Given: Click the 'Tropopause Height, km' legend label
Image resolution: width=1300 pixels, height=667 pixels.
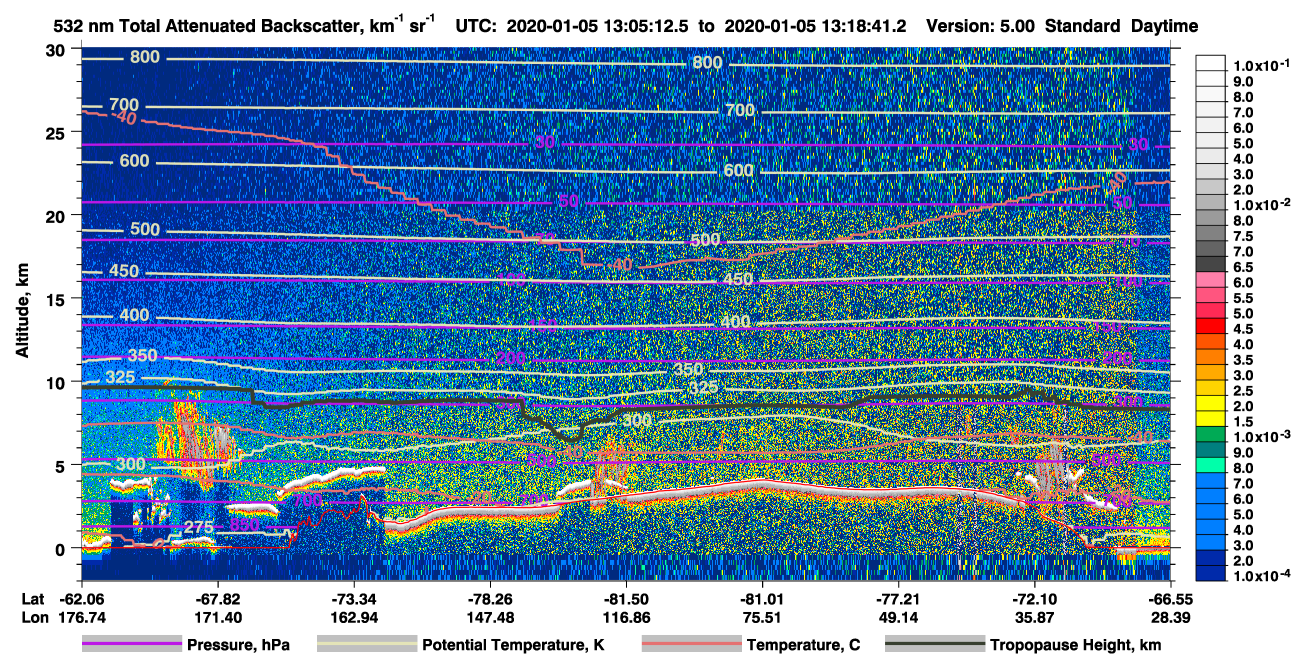Looking at the screenshot, I should point(1075,645).
